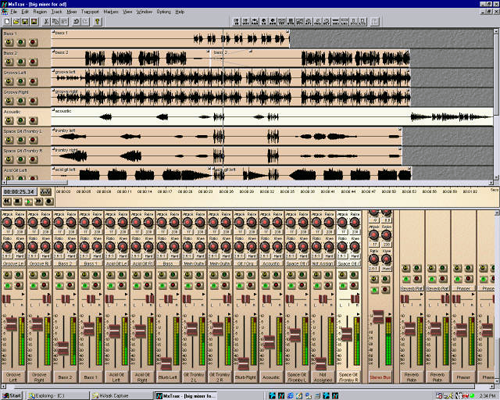
Task: Click the Stop transport button
Action: 18,201
